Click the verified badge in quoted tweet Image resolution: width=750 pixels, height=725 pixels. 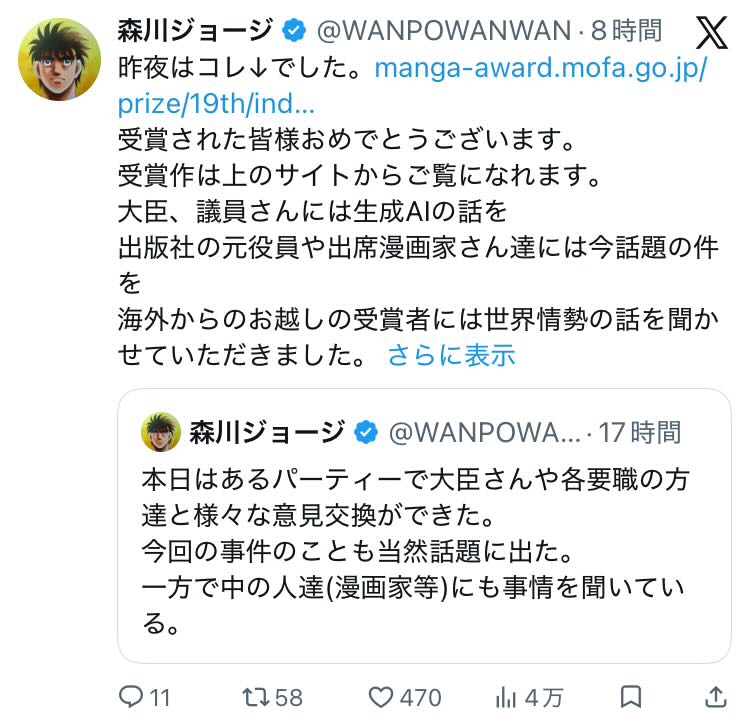click(366, 432)
